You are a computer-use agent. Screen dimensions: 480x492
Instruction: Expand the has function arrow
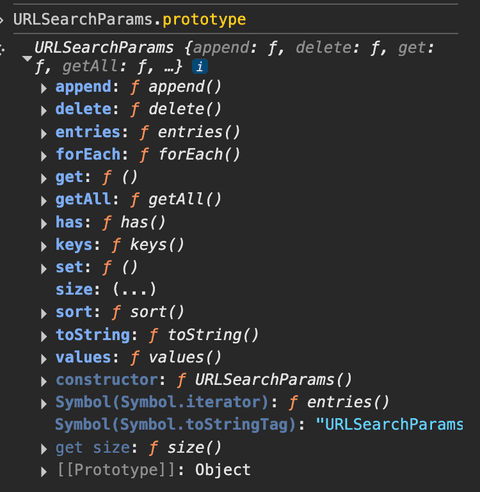44,224
